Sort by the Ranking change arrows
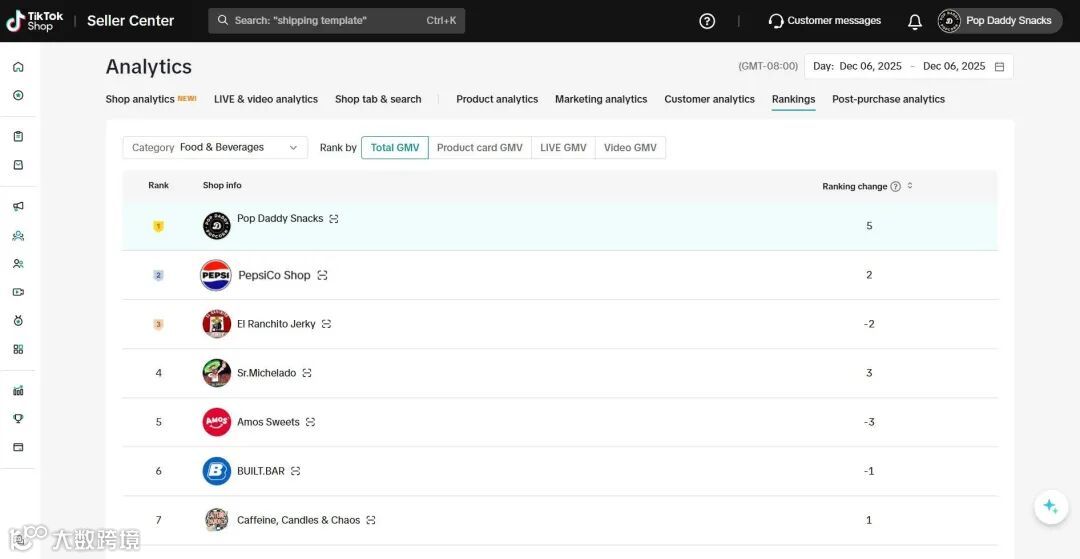The width and height of the screenshot is (1080, 559). pos(910,186)
